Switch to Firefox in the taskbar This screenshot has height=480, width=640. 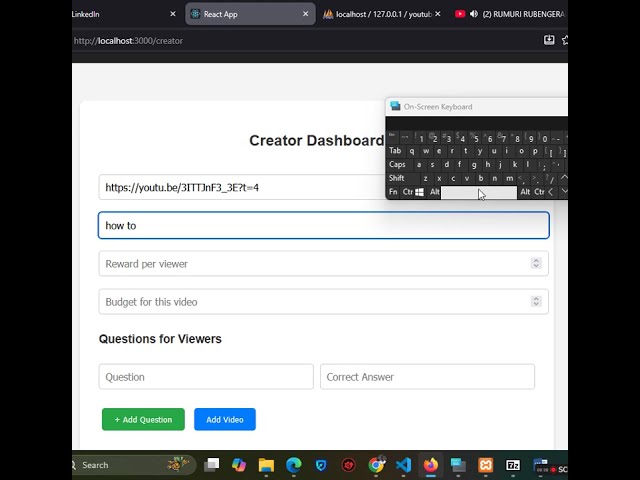431,464
